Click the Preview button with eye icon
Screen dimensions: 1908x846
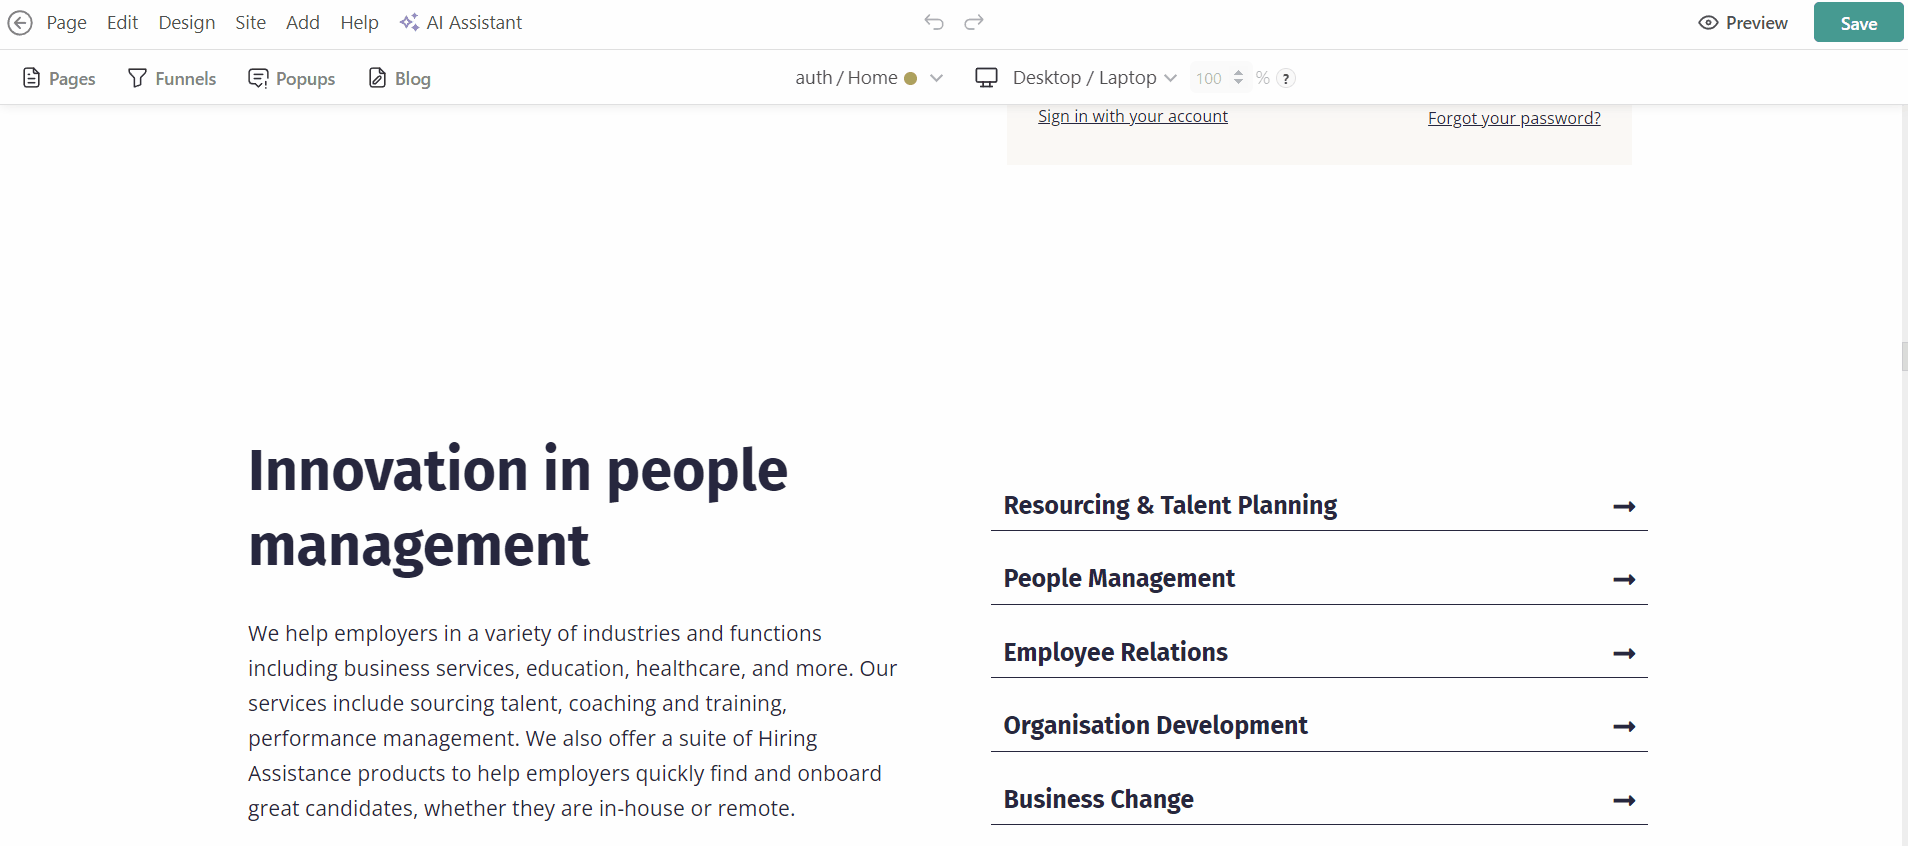pos(1743,23)
